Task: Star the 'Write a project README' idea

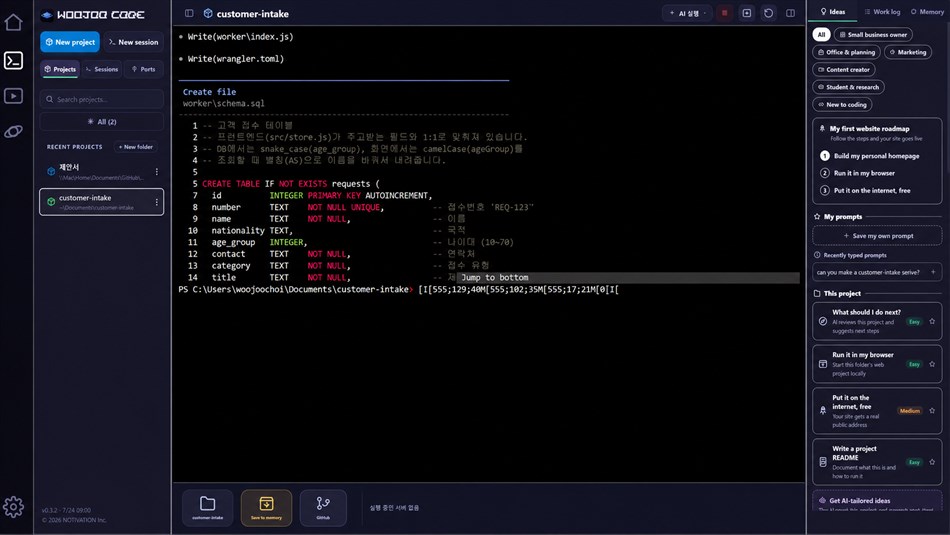Action: pyautogui.click(x=932, y=462)
